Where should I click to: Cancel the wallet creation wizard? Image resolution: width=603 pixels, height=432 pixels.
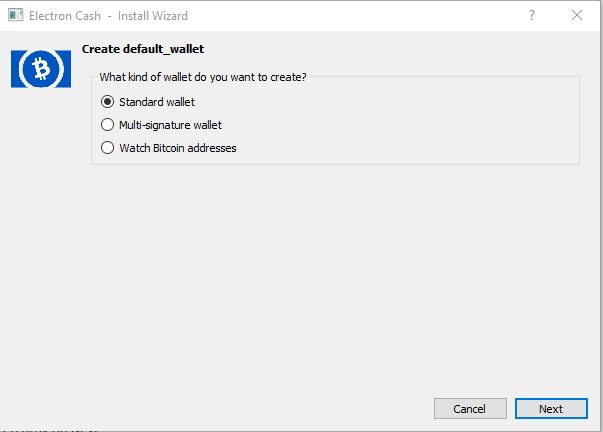470,409
